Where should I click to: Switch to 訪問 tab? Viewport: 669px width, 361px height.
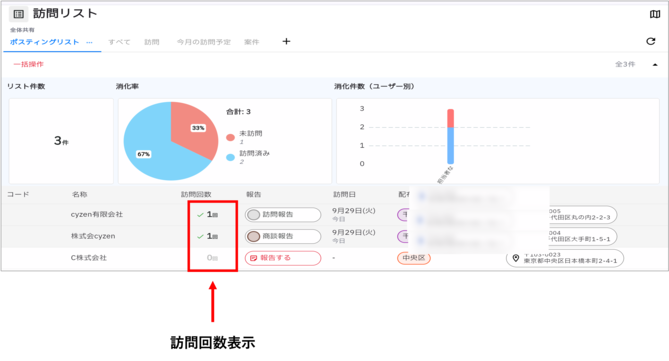pyautogui.click(x=151, y=42)
